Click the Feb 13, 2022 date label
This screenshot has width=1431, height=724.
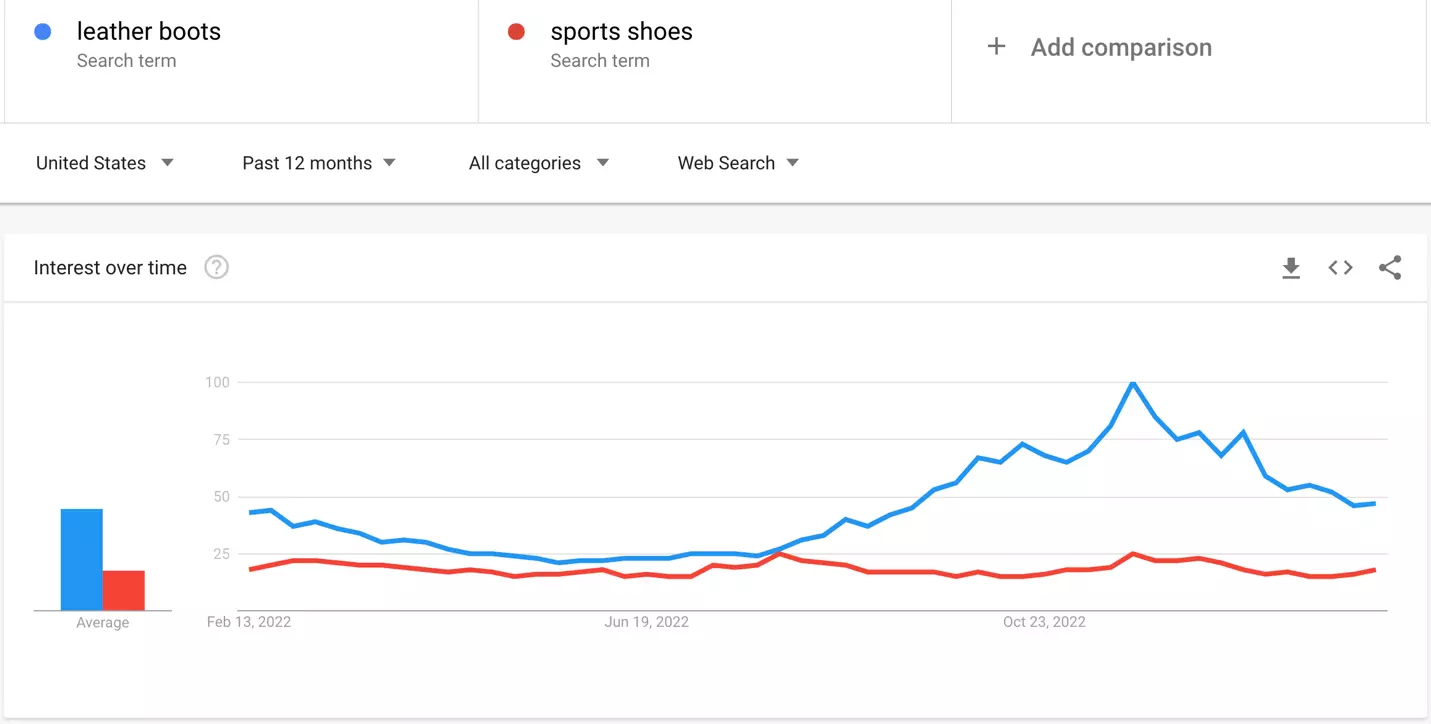click(x=249, y=622)
